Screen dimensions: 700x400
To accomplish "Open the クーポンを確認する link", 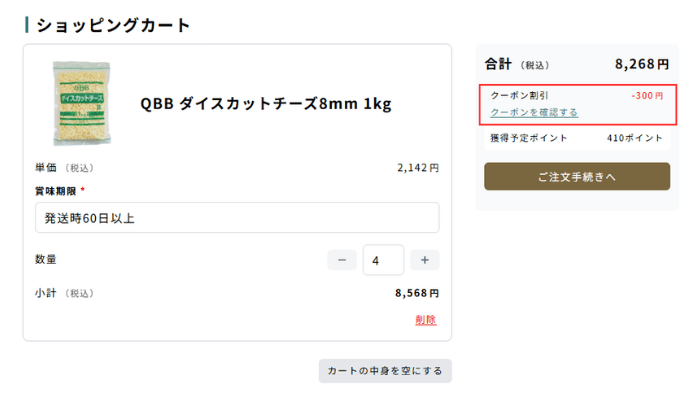I will [x=534, y=112].
